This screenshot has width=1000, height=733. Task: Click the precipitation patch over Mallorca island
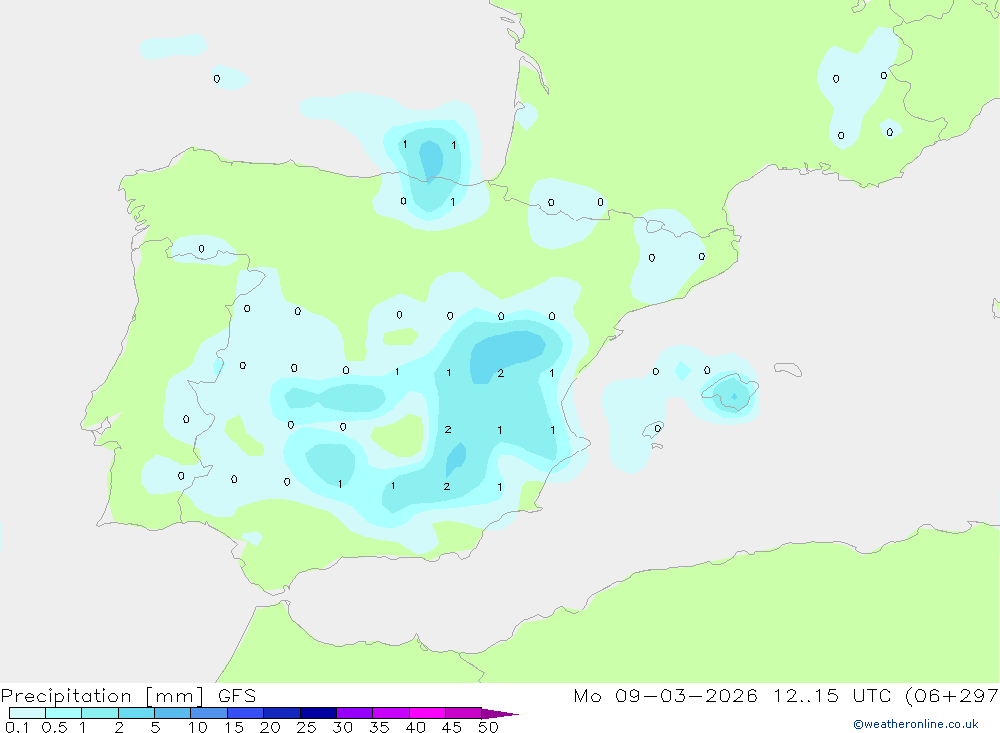tap(730, 392)
